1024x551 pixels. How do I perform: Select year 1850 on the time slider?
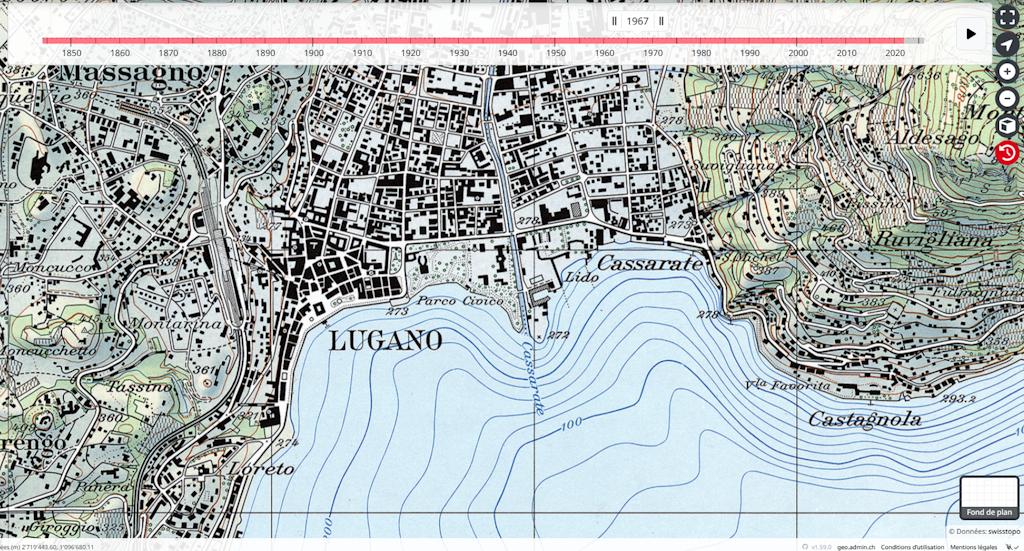point(72,41)
